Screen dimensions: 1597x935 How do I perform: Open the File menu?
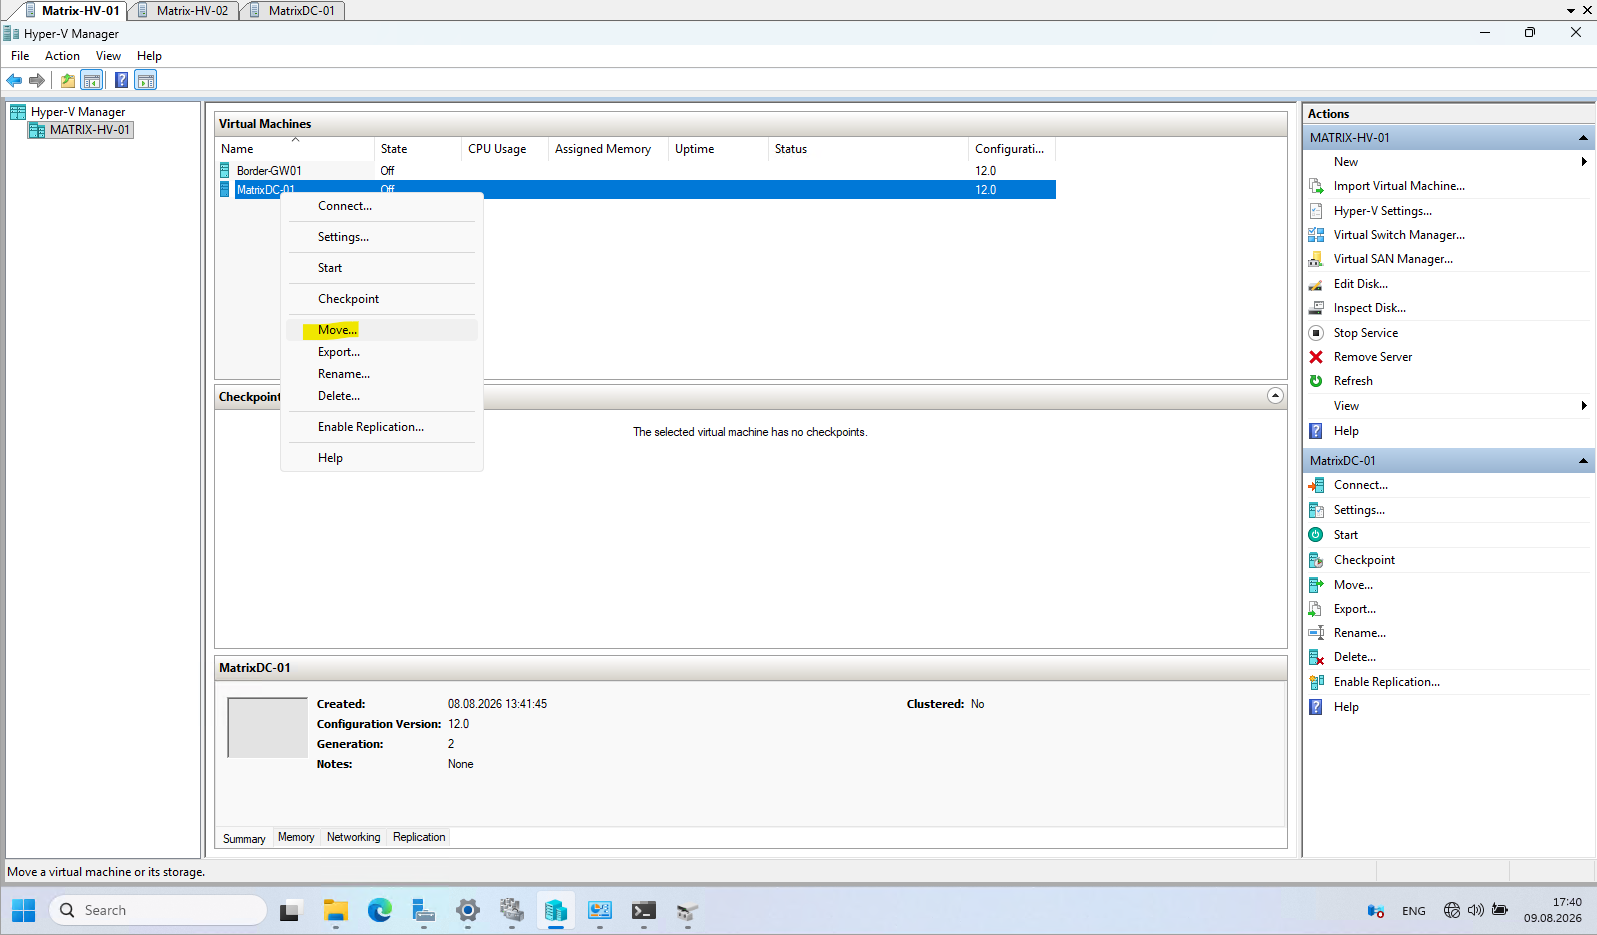(20, 56)
